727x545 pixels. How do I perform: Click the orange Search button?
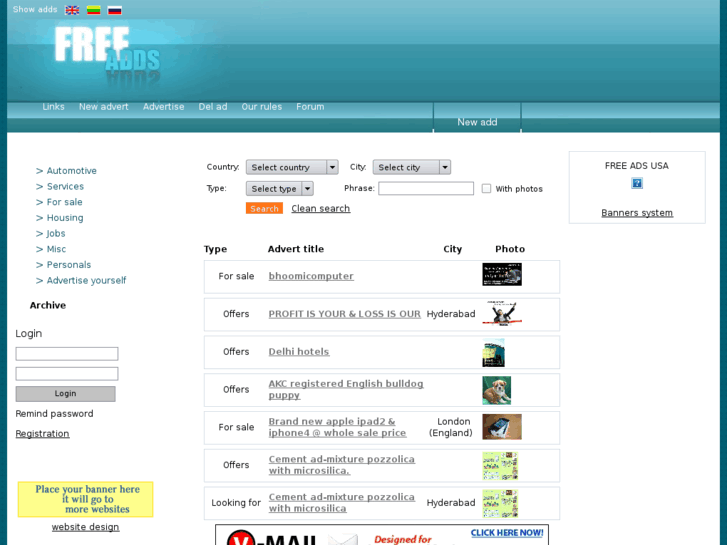pos(264,208)
